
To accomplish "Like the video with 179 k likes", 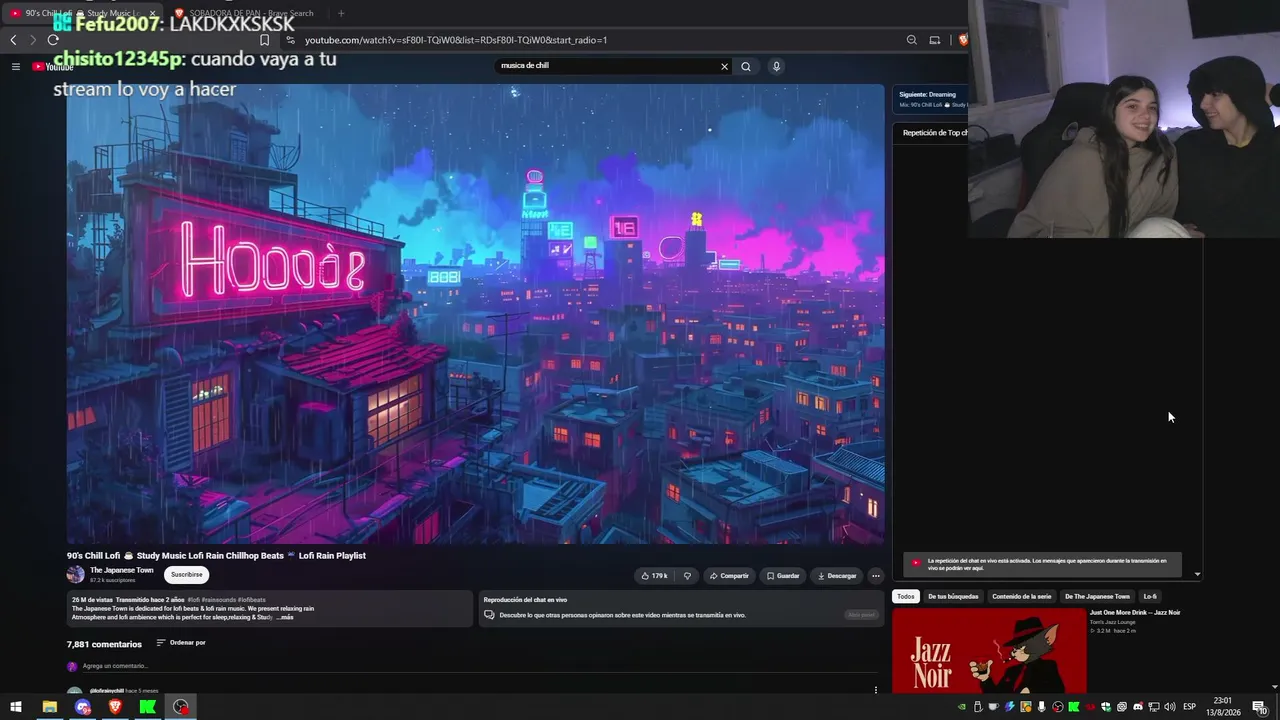I will 655,576.
